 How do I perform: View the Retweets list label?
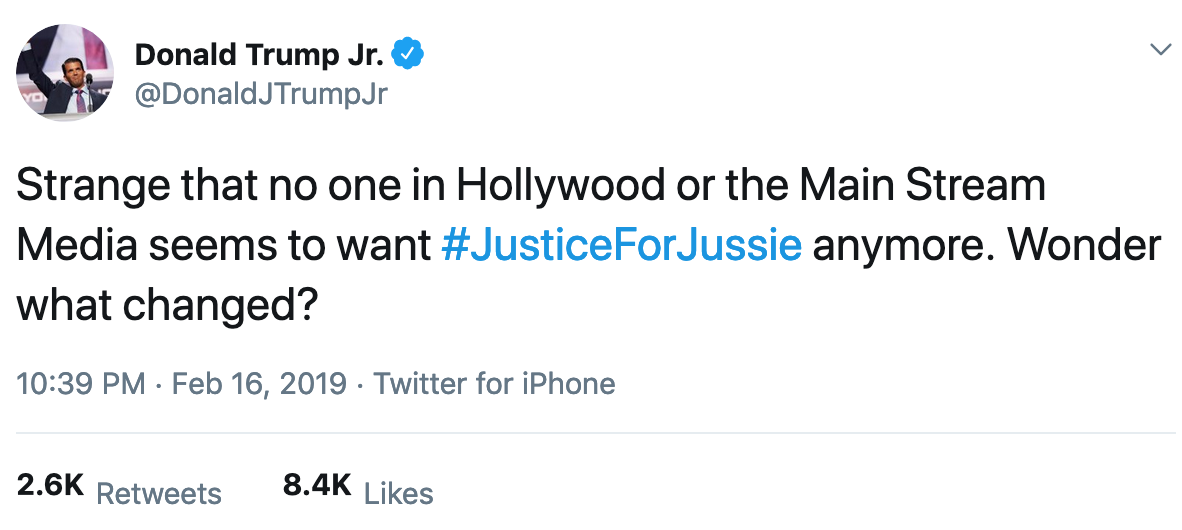[158, 493]
